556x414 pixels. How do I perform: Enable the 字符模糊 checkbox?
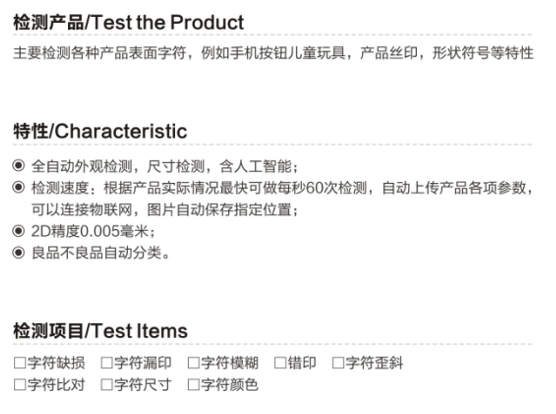click(x=194, y=363)
